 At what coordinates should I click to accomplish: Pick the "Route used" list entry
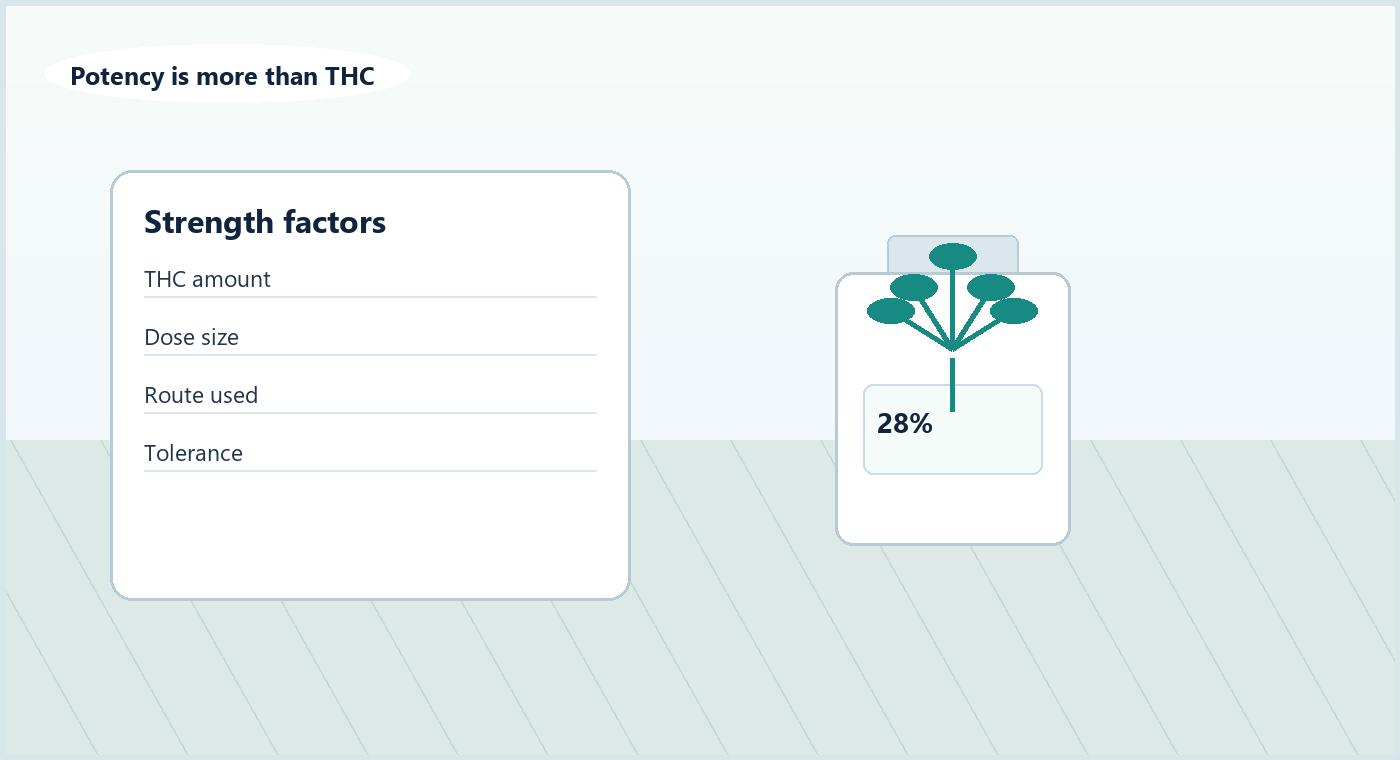coord(370,396)
